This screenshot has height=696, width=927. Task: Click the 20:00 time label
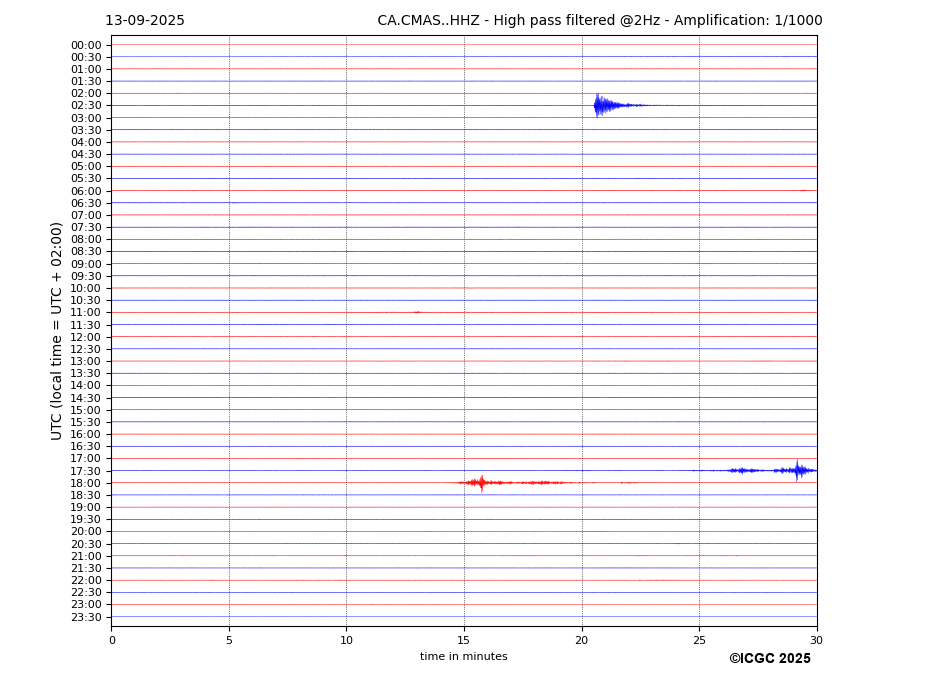click(86, 532)
